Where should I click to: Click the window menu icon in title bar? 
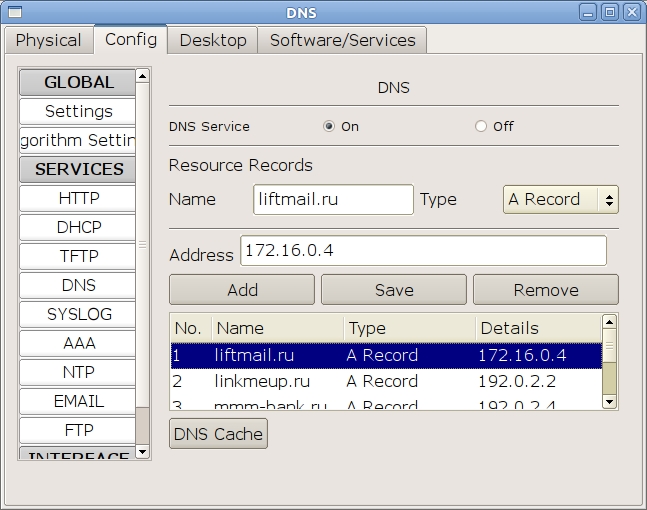(x=14, y=12)
